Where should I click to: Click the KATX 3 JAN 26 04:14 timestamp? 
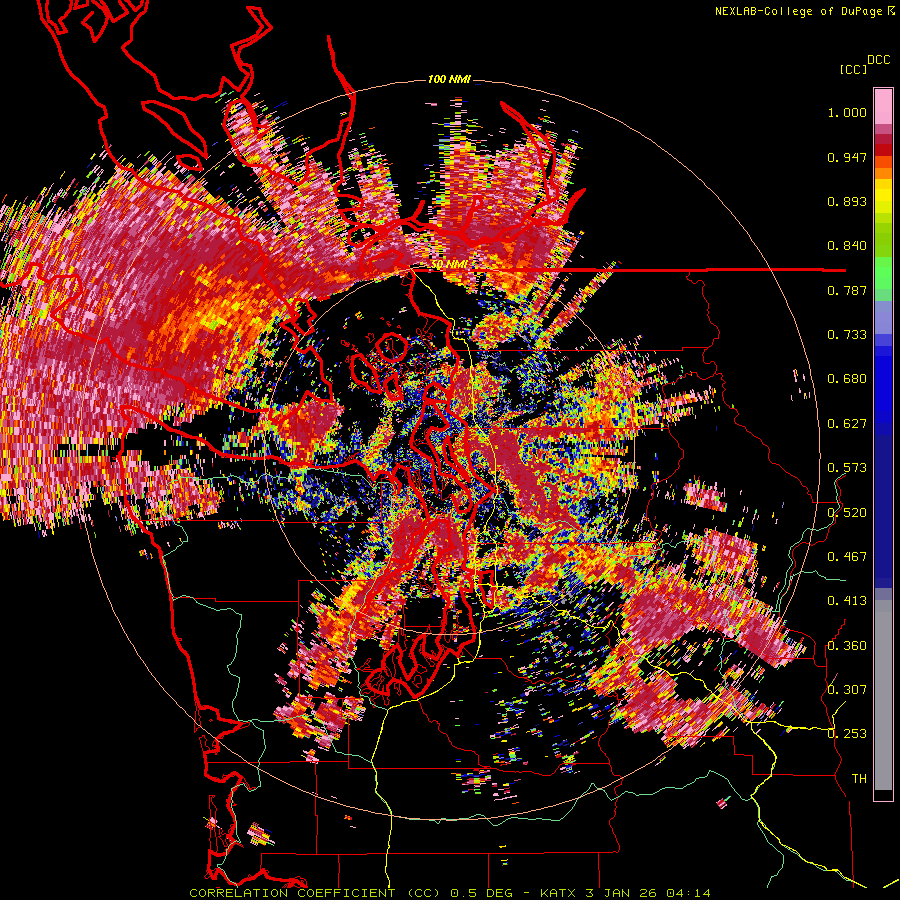pos(625,893)
